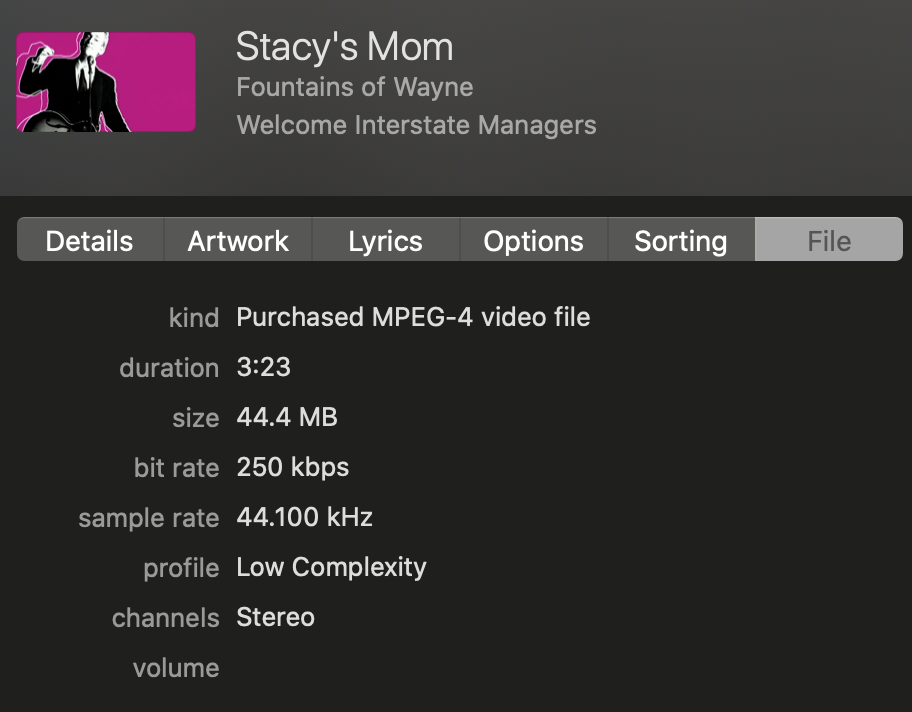Click the sample rate field label
912x712 pixels.
(x=149, y=519)
